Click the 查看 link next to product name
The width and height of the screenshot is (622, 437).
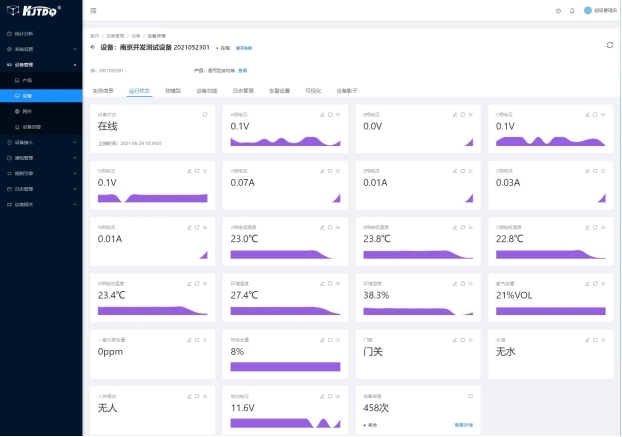tap(242, 70)
